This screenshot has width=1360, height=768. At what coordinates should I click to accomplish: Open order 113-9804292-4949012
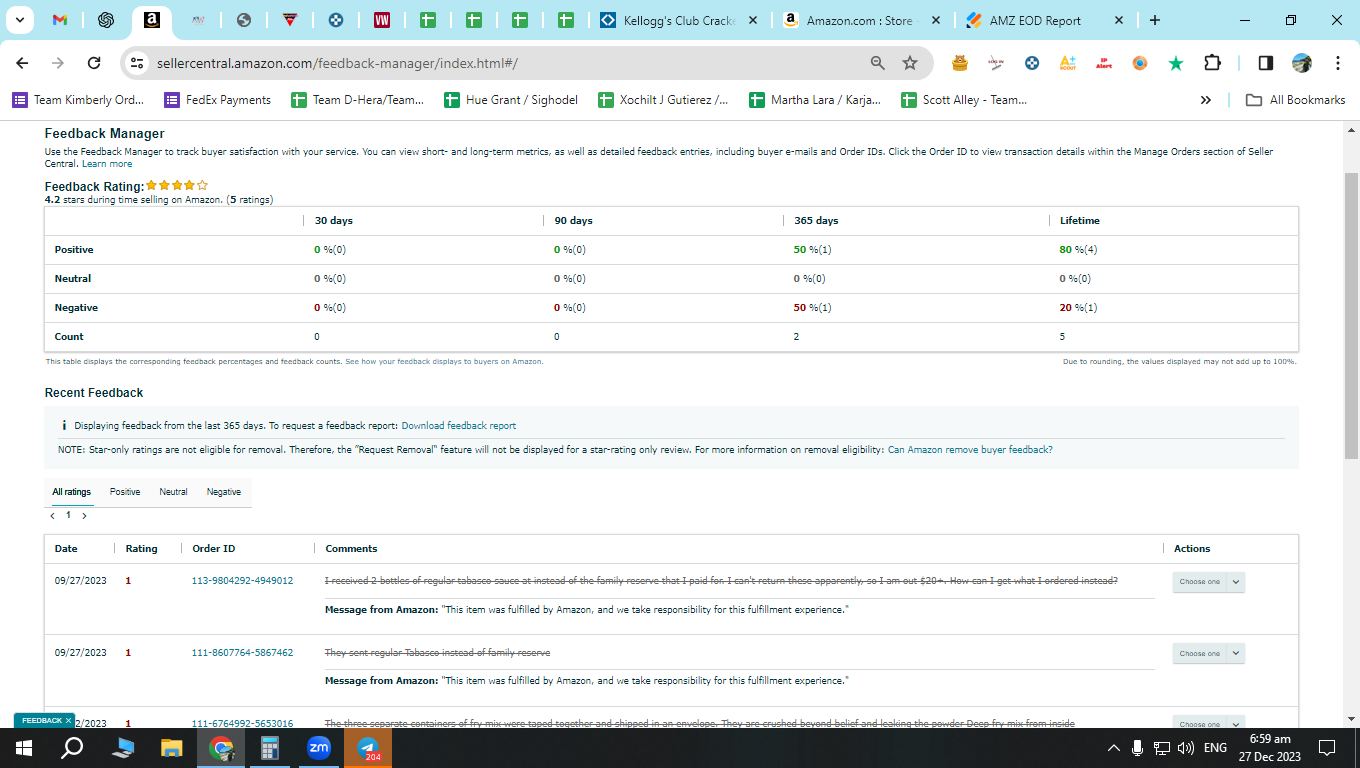tap(242, 581)
